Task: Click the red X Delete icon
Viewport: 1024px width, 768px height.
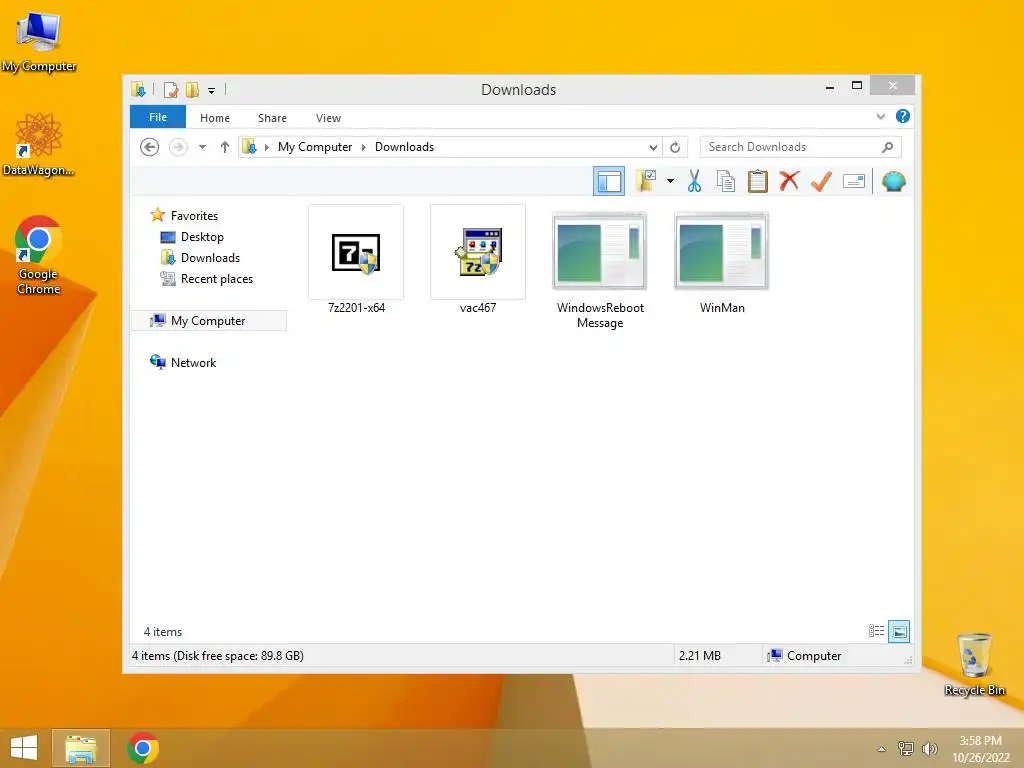Action: tap(789, 181)
